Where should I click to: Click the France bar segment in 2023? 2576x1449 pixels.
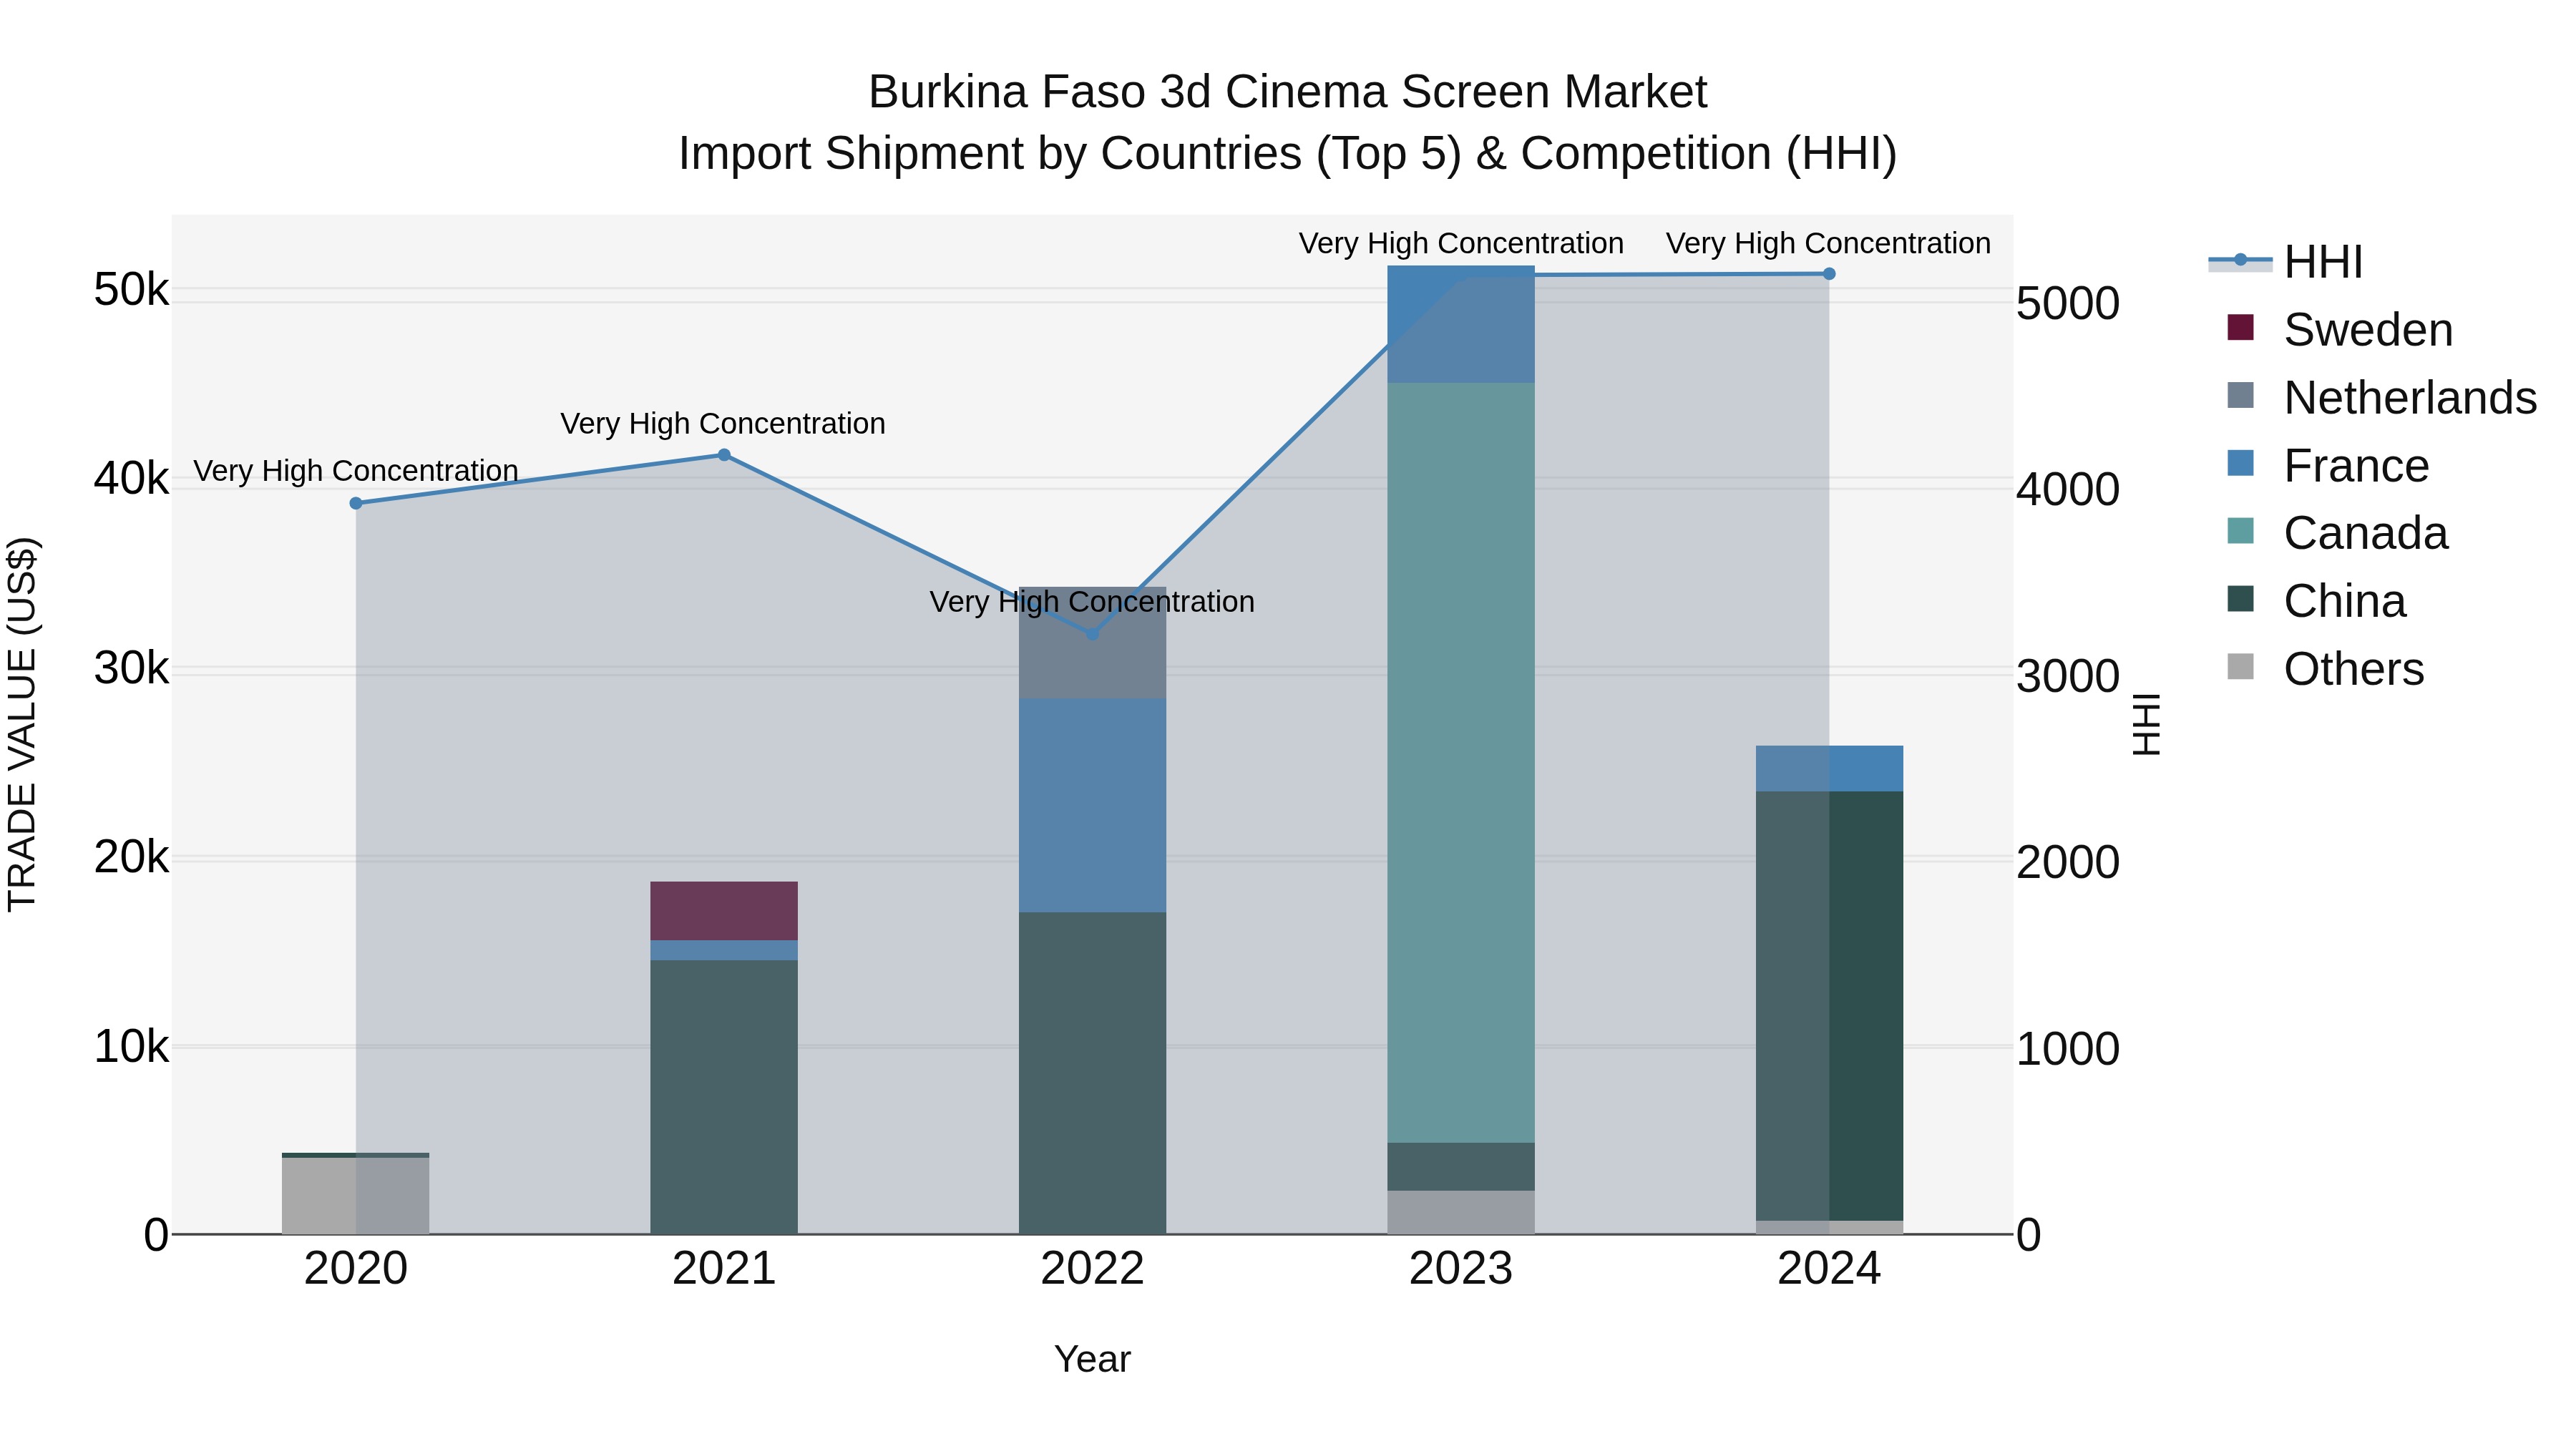pyautogui.click(x=1461, y=324)
